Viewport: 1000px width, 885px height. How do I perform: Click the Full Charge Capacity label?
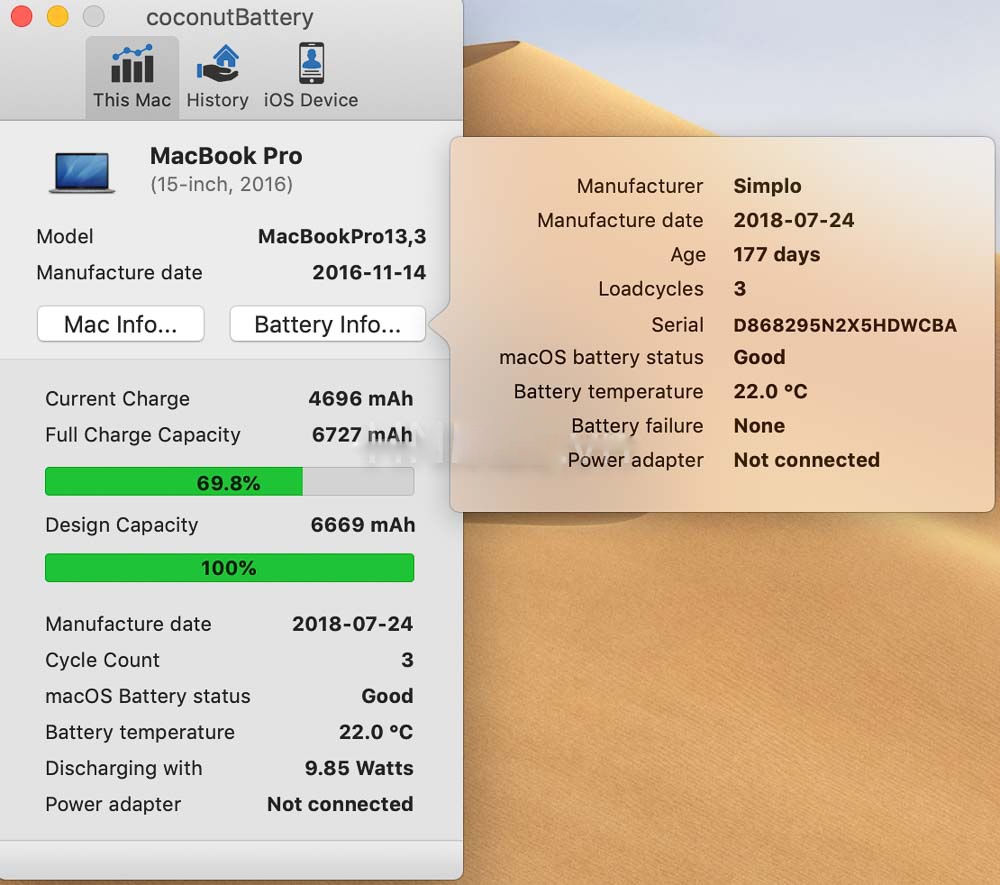143,435
